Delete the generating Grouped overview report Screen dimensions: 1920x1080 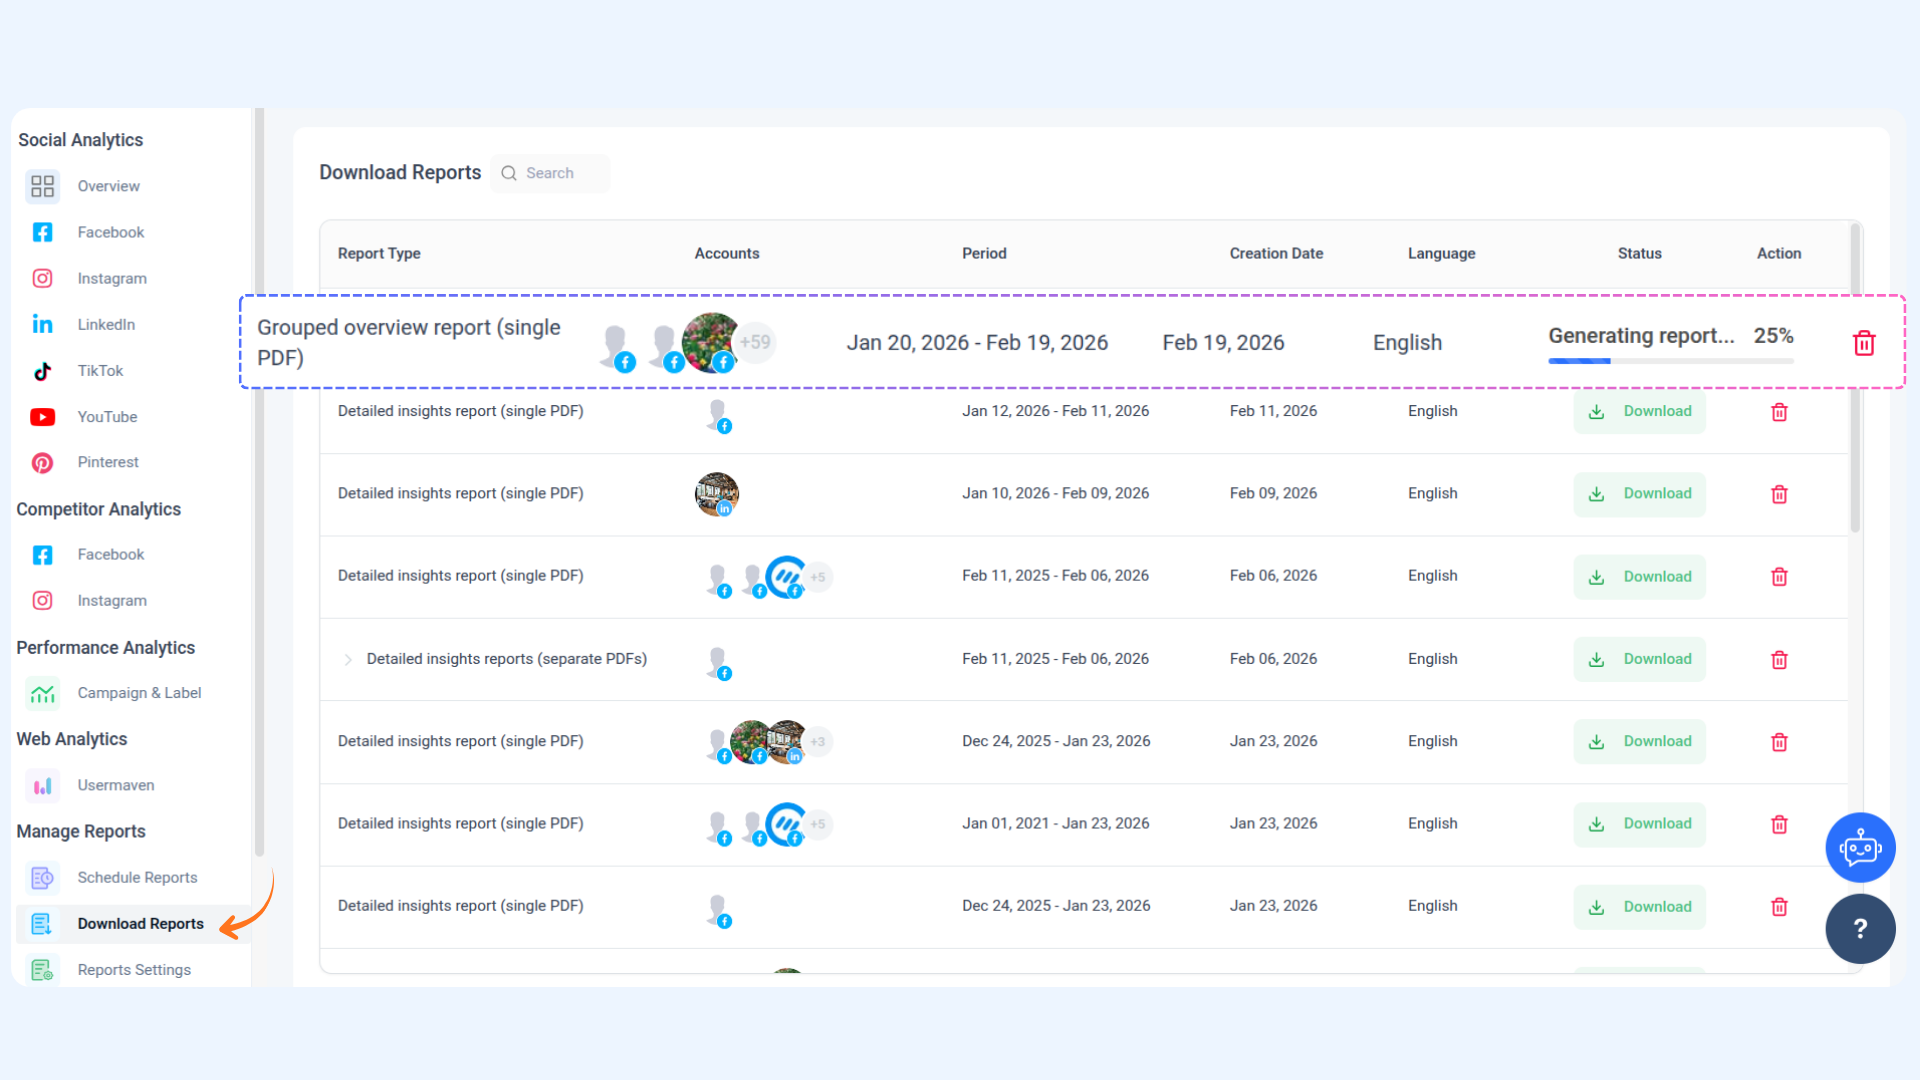pyautogui.click(x=1864, y=343)
